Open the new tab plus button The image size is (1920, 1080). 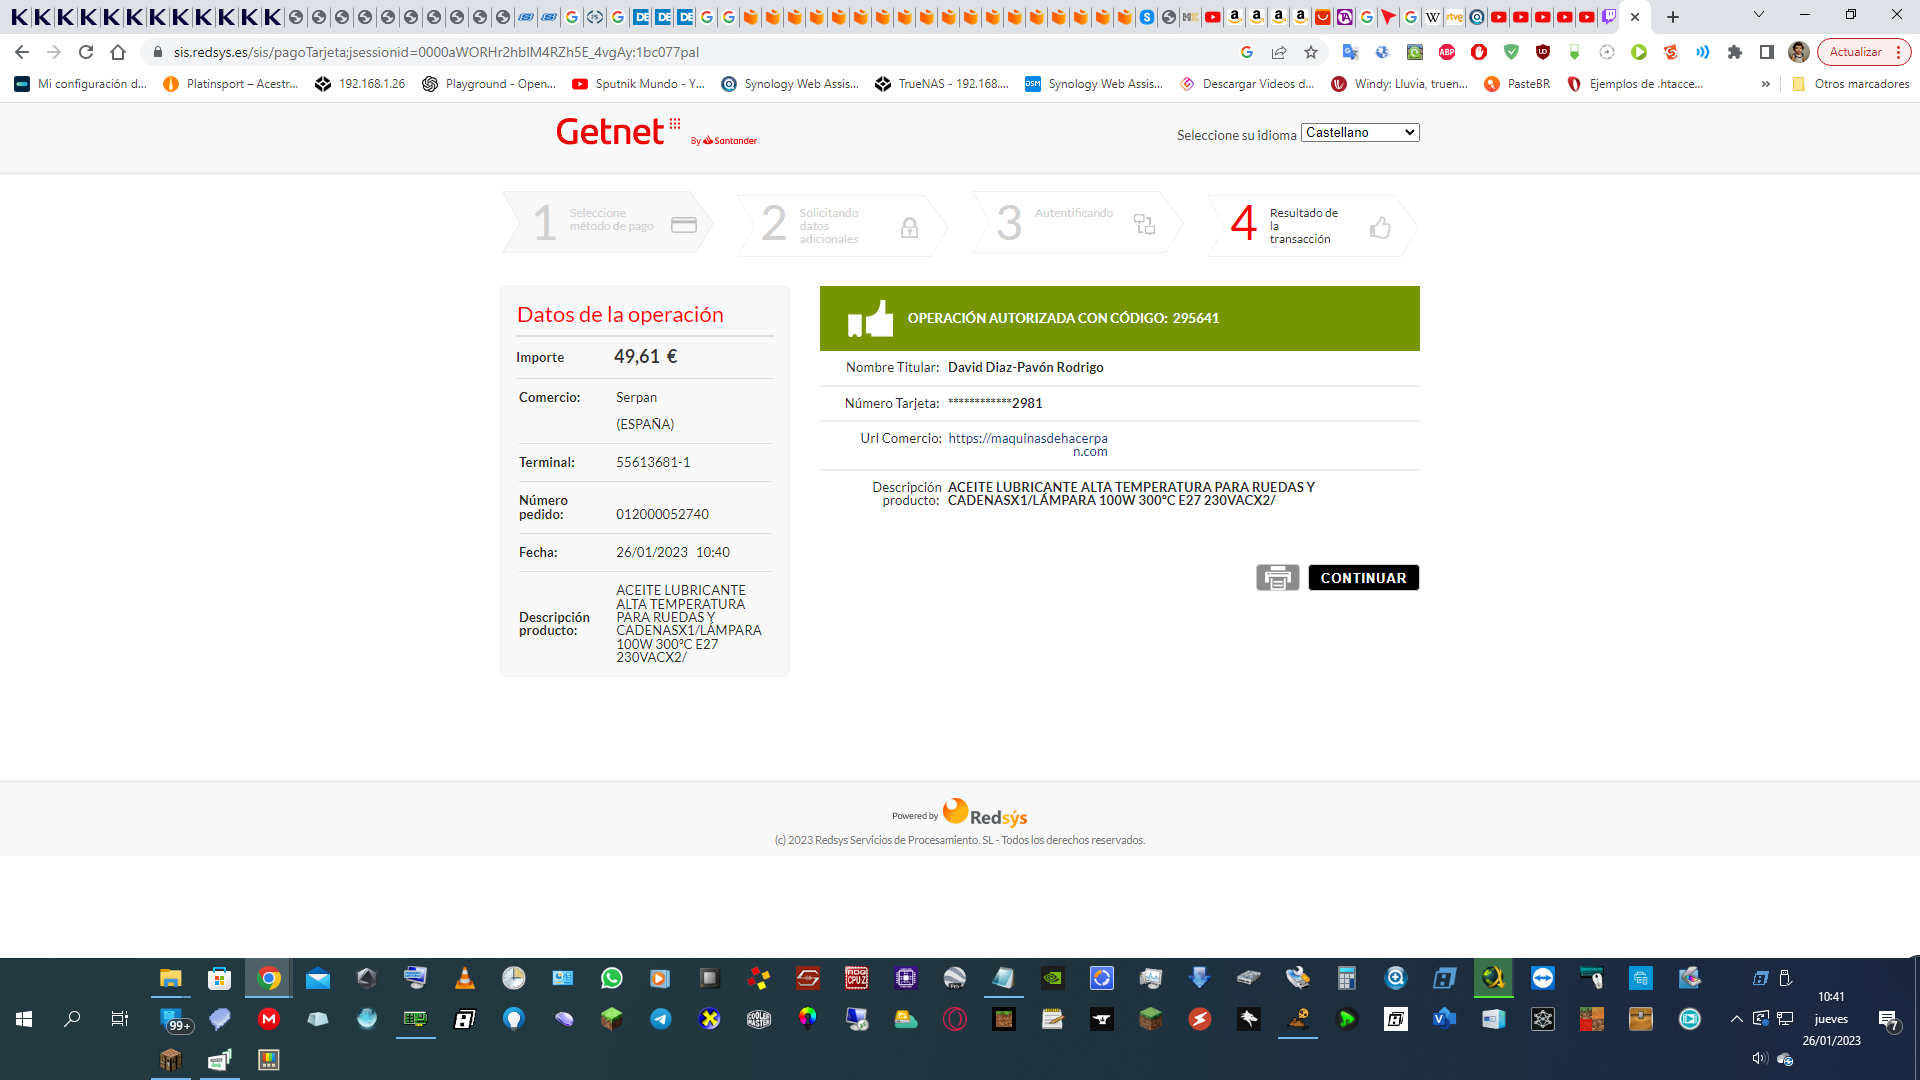click(1673, 17)
